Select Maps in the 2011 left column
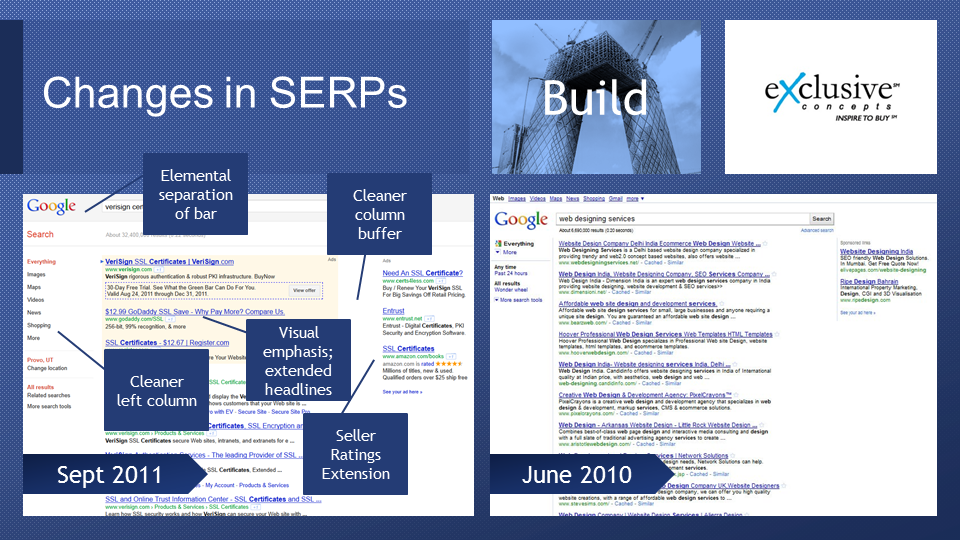Screen dimensions: 960x540 [x=34, y=287]
